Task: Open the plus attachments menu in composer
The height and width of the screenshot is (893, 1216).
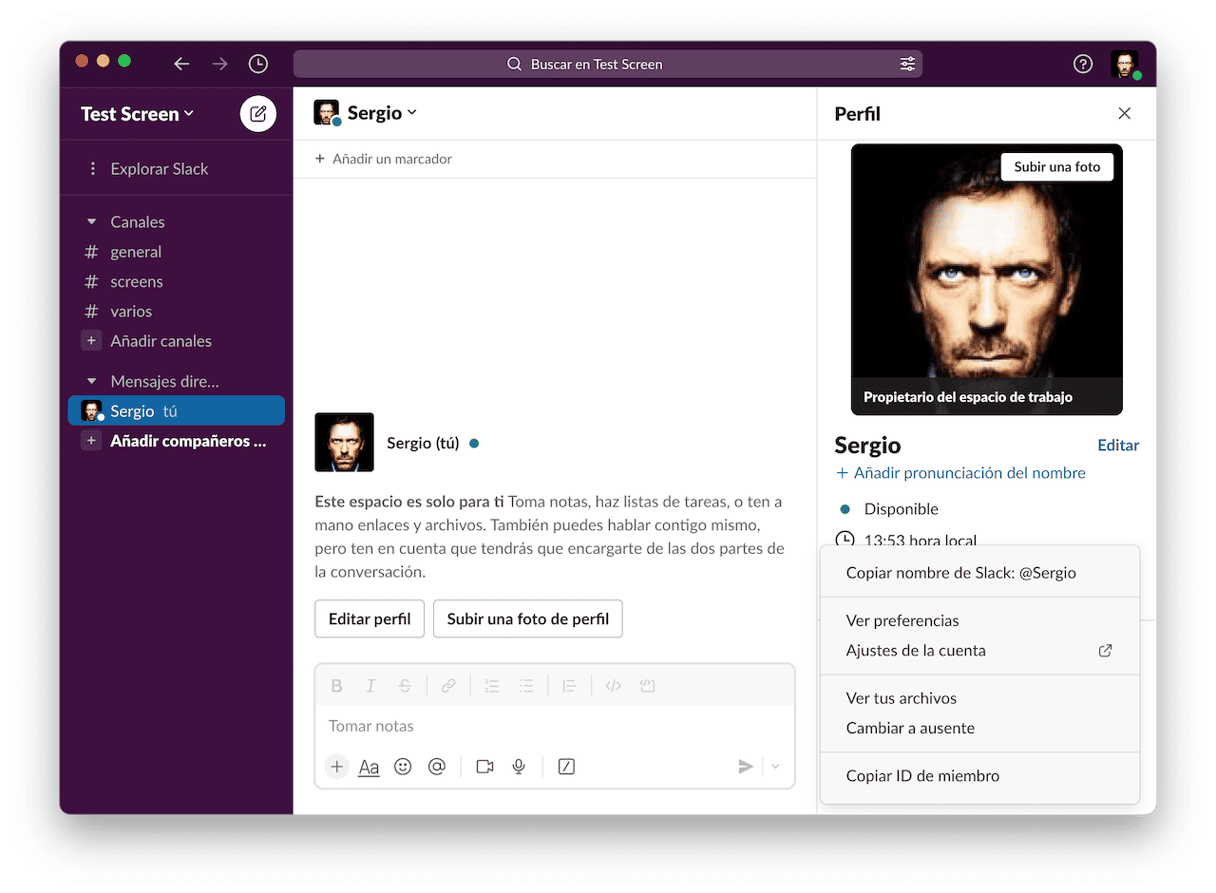Action: point(337,767)
